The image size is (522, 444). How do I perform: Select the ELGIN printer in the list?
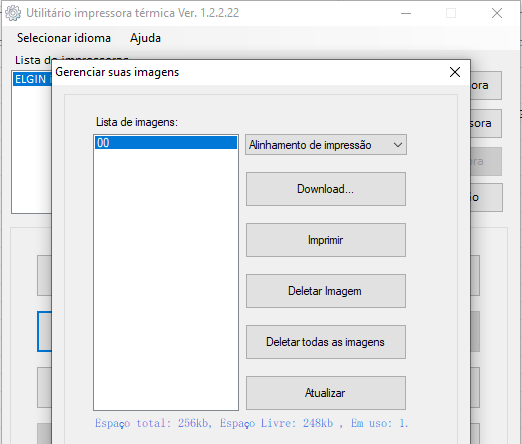coord(32,79)
